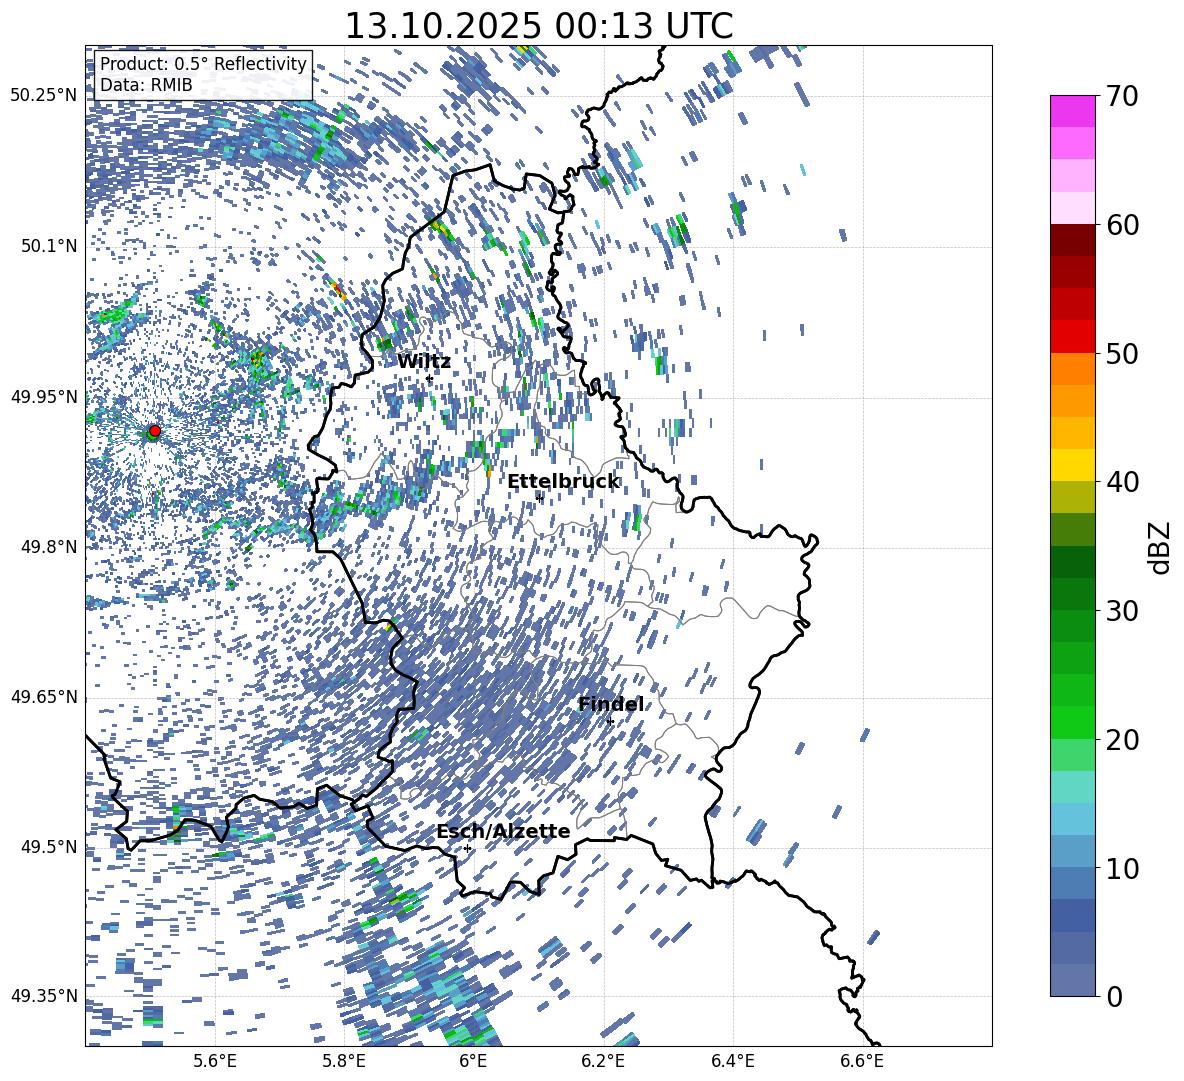Click the 10 colorbar tick label
The image size is (1184, 1081).
[1122, 868]
